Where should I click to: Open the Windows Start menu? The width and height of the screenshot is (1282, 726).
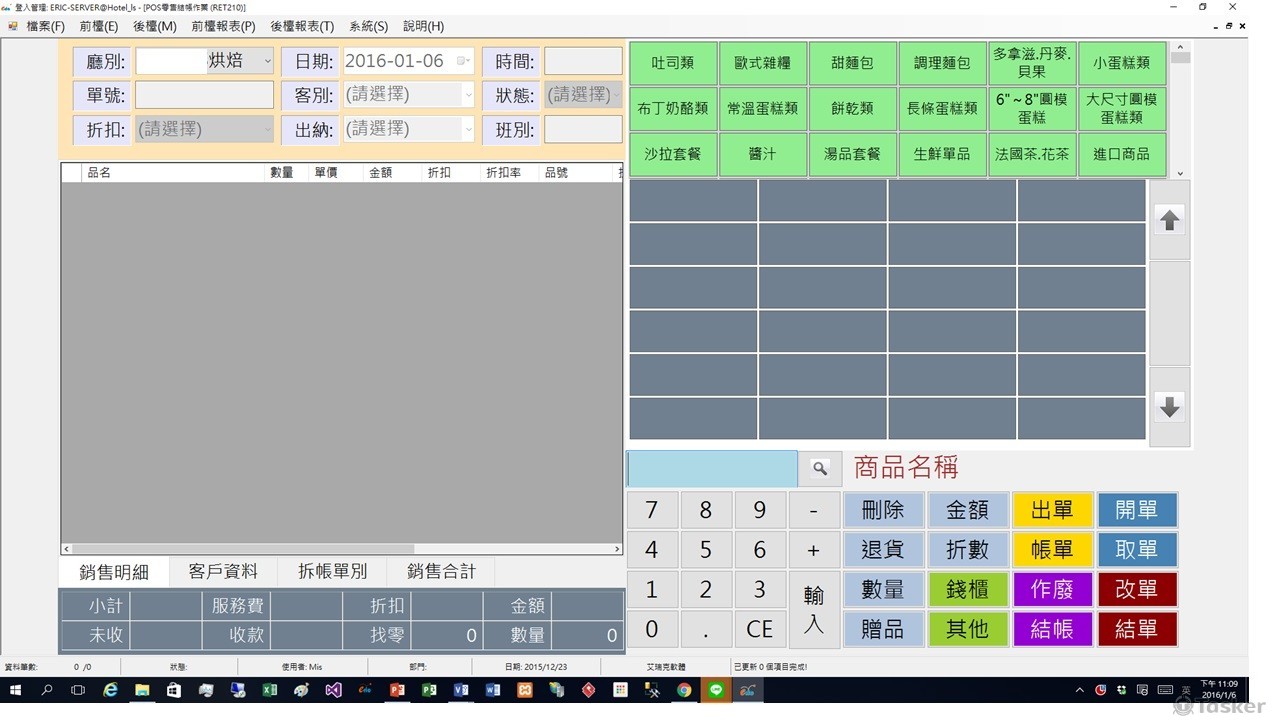[15, 690]
